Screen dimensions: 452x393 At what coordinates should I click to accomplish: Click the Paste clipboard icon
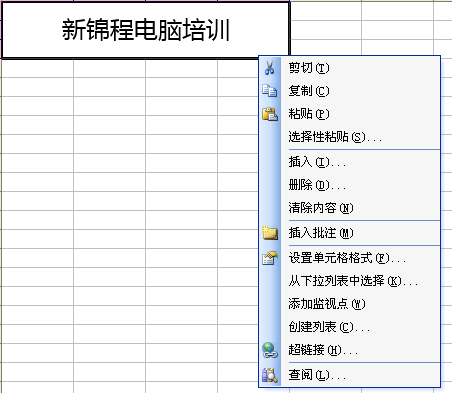coord(270,114)
